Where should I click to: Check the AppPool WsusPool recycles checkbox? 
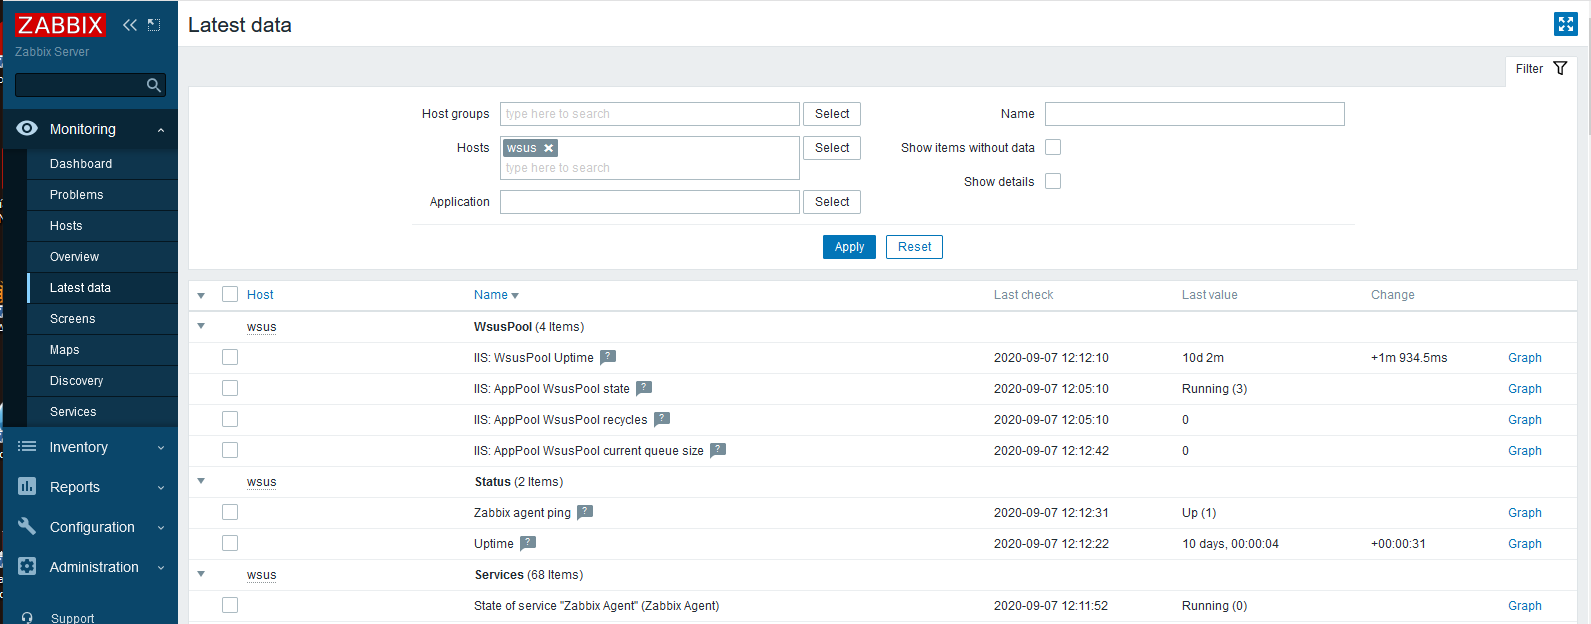click(230, 419)
